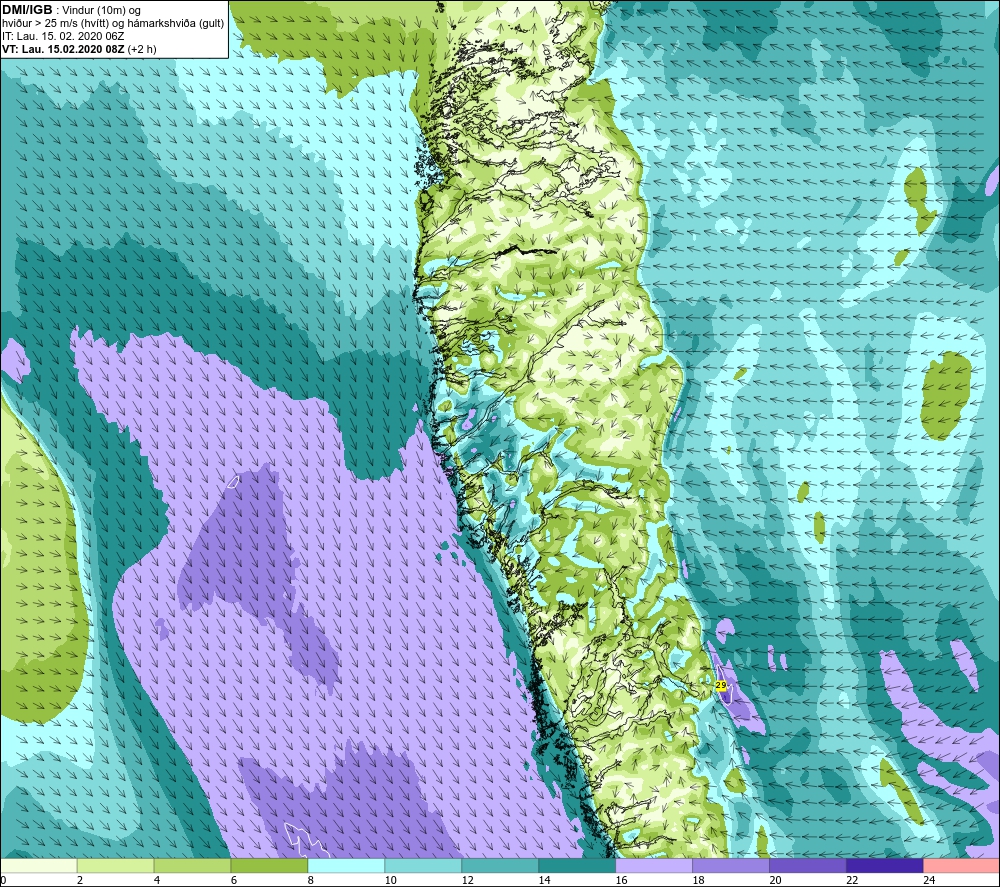This screenshot has width=1000, height=887.
Task: Click the legend scale value 10
Action: click(x=390, y=880)
